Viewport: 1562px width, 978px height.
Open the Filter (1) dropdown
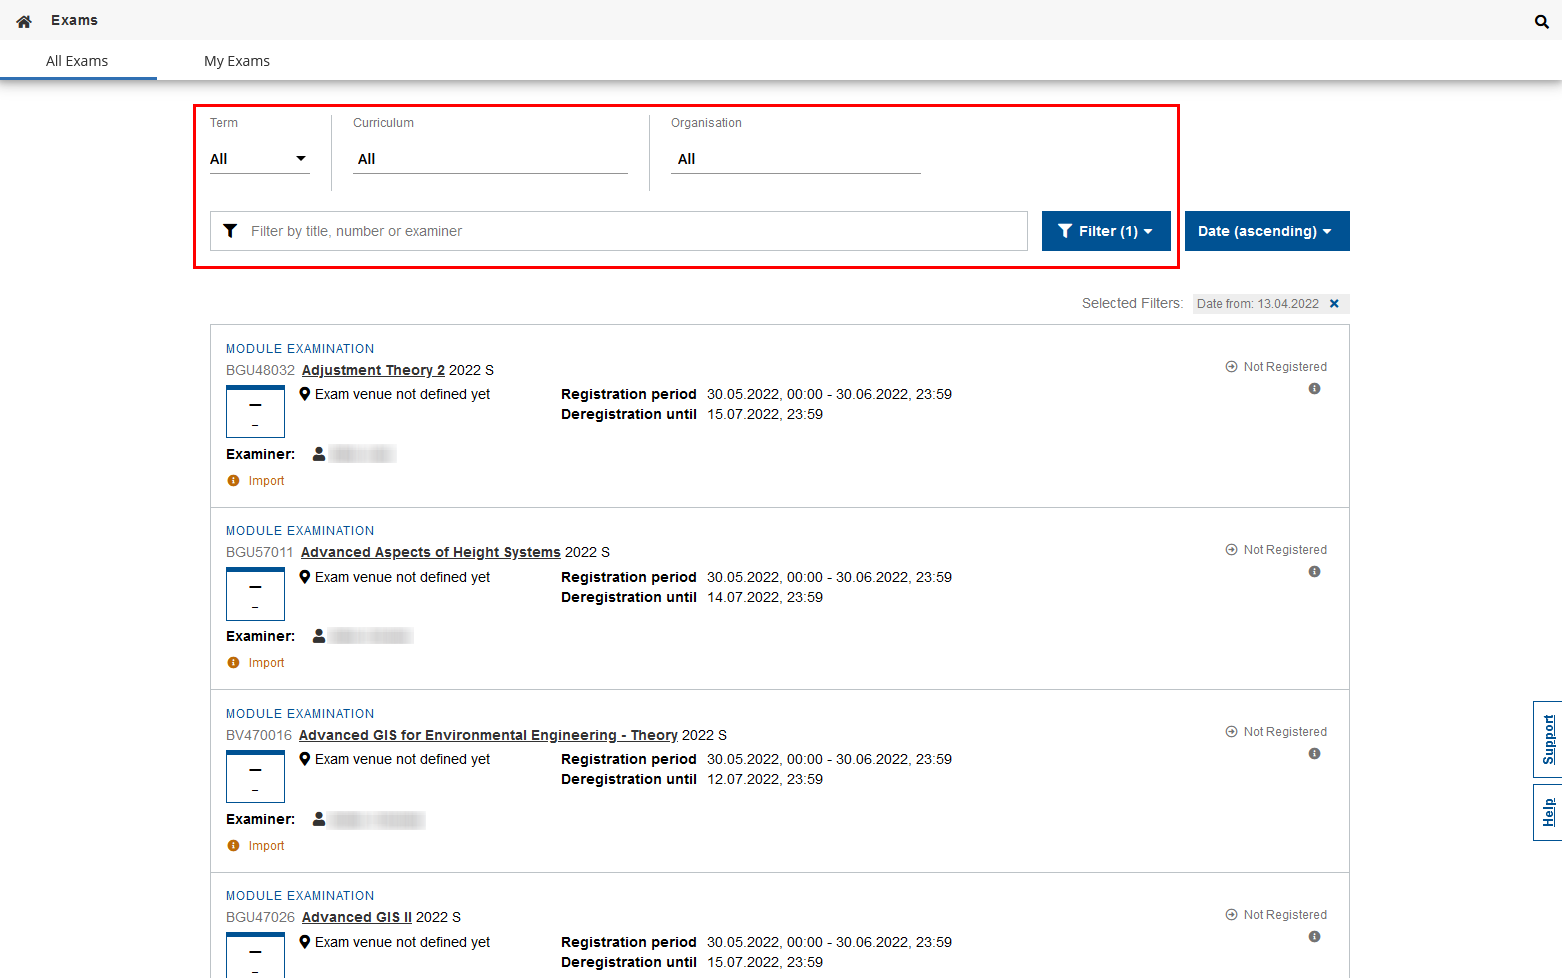[1105, 231]
